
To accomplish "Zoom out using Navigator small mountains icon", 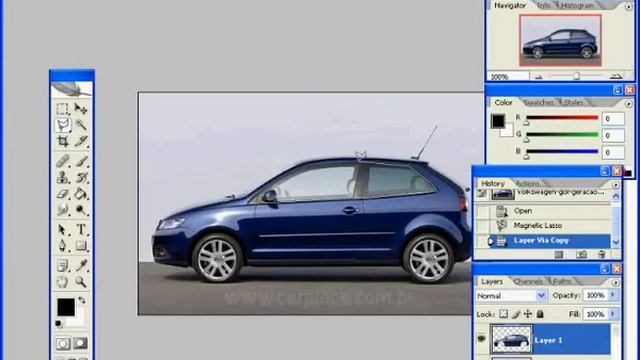I will [x=539, y=76].
